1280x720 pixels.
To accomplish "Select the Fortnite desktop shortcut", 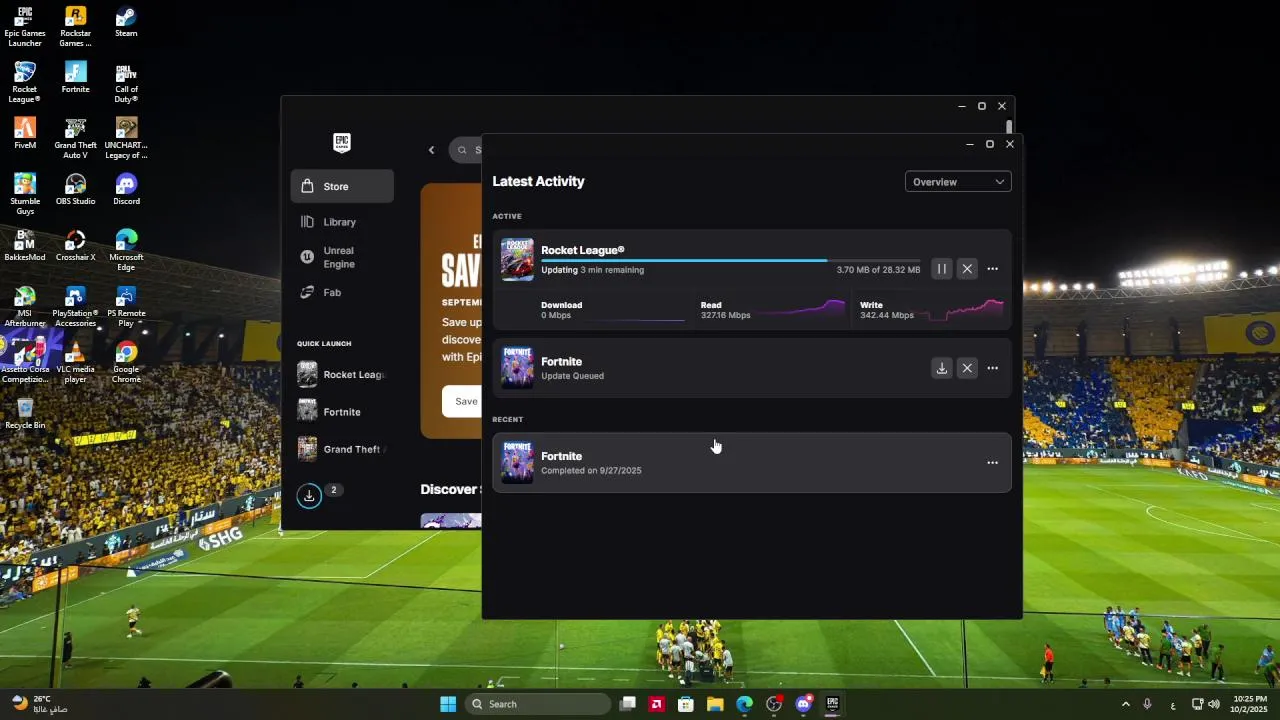I will coord(75,78).
